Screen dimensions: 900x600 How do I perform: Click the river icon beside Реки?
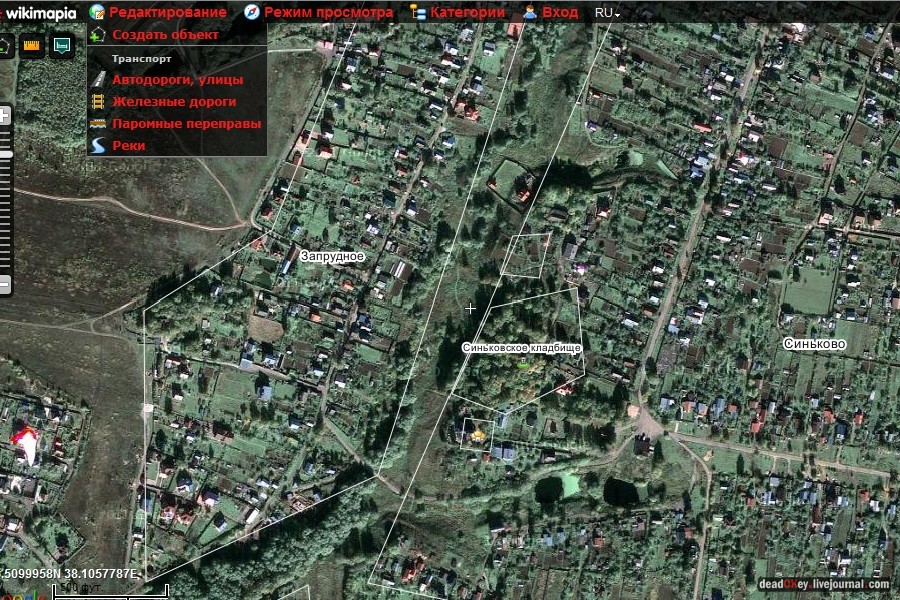tap(99, 146)
